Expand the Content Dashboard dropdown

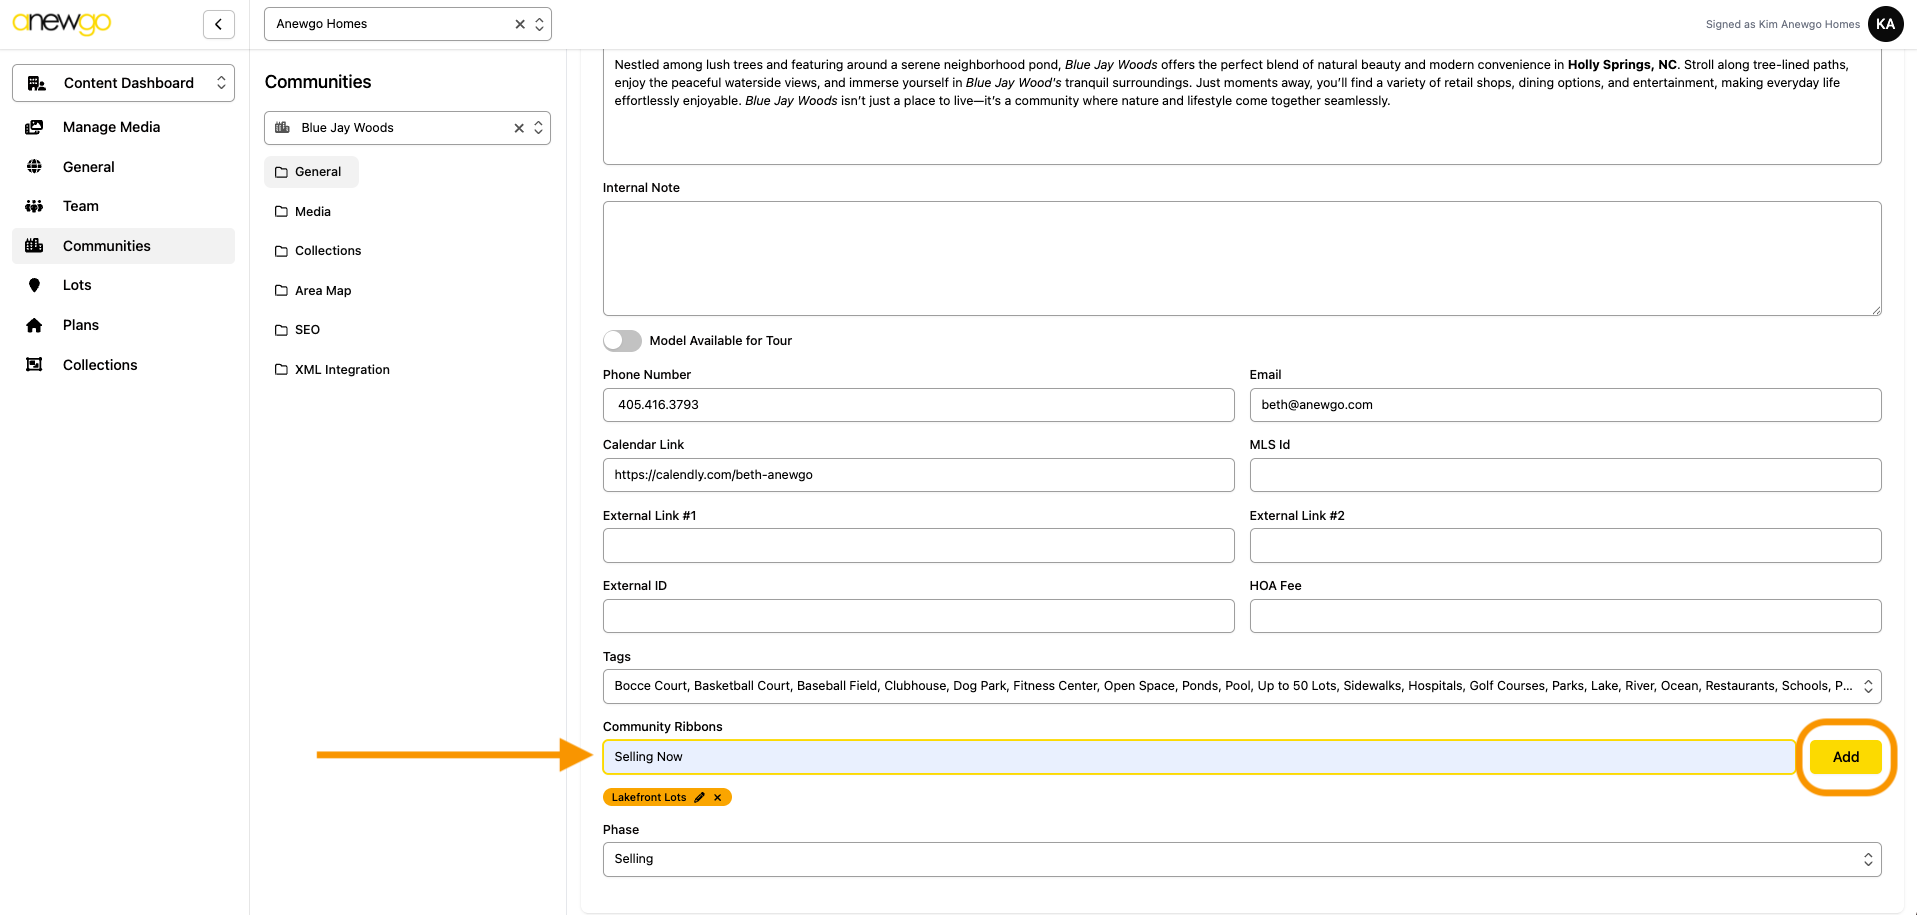click(124, 83)
